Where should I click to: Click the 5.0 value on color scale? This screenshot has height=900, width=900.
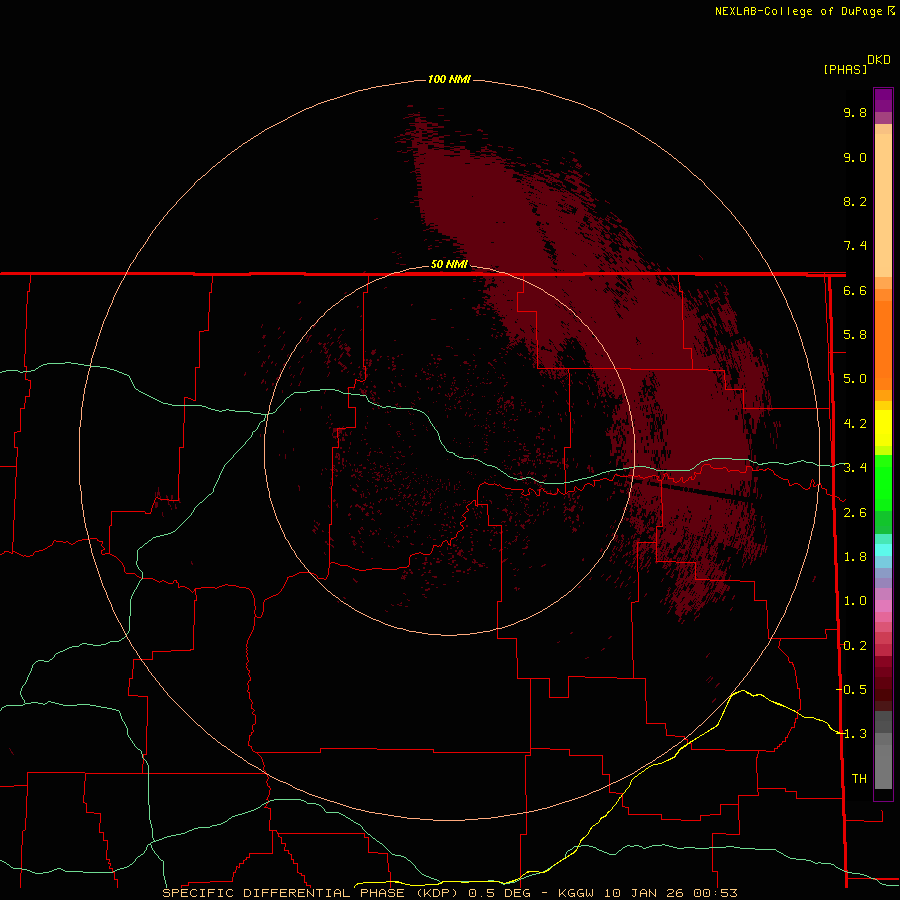tap(855, 379)
